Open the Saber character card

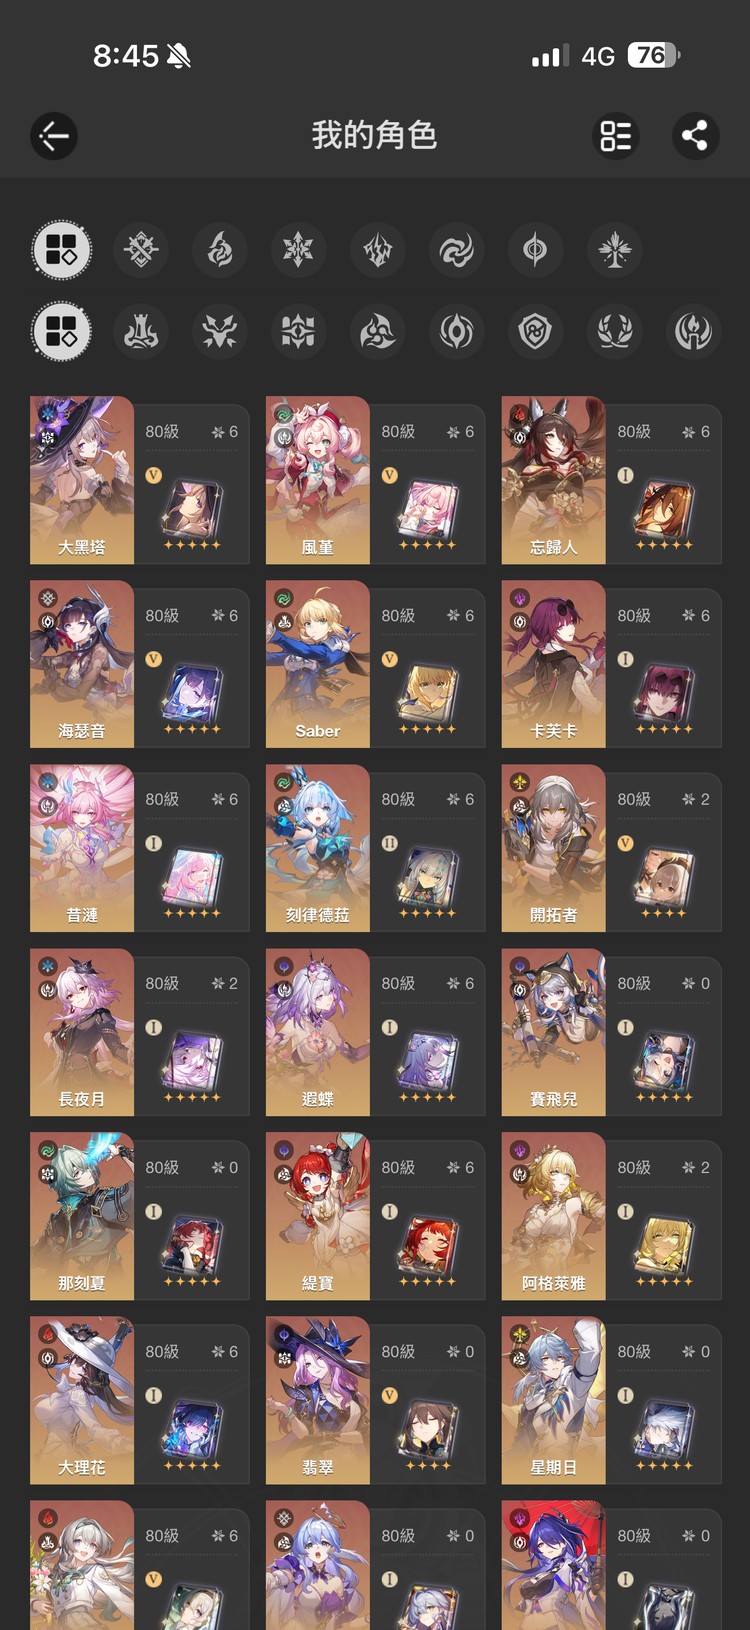pyautogui.click(x=376, y=664)
